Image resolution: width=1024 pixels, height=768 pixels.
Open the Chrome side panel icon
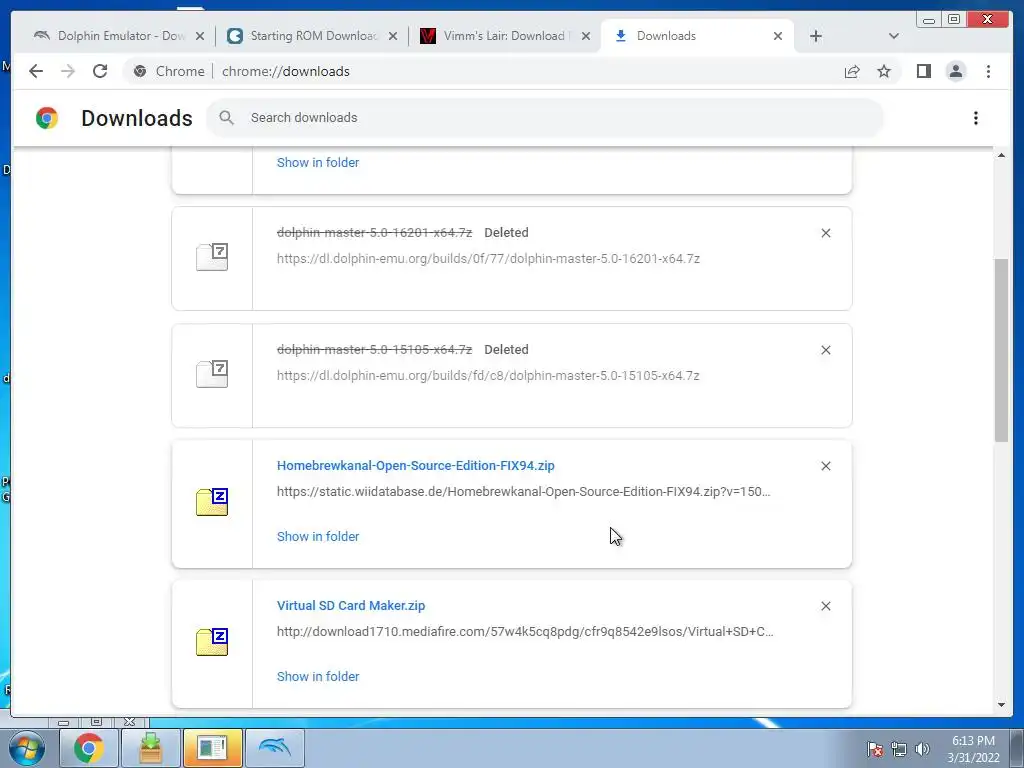coord(923,71)
